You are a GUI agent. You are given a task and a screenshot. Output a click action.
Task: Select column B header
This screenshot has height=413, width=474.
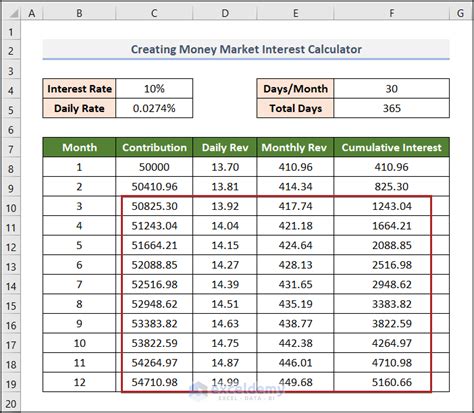click(79, 13)
